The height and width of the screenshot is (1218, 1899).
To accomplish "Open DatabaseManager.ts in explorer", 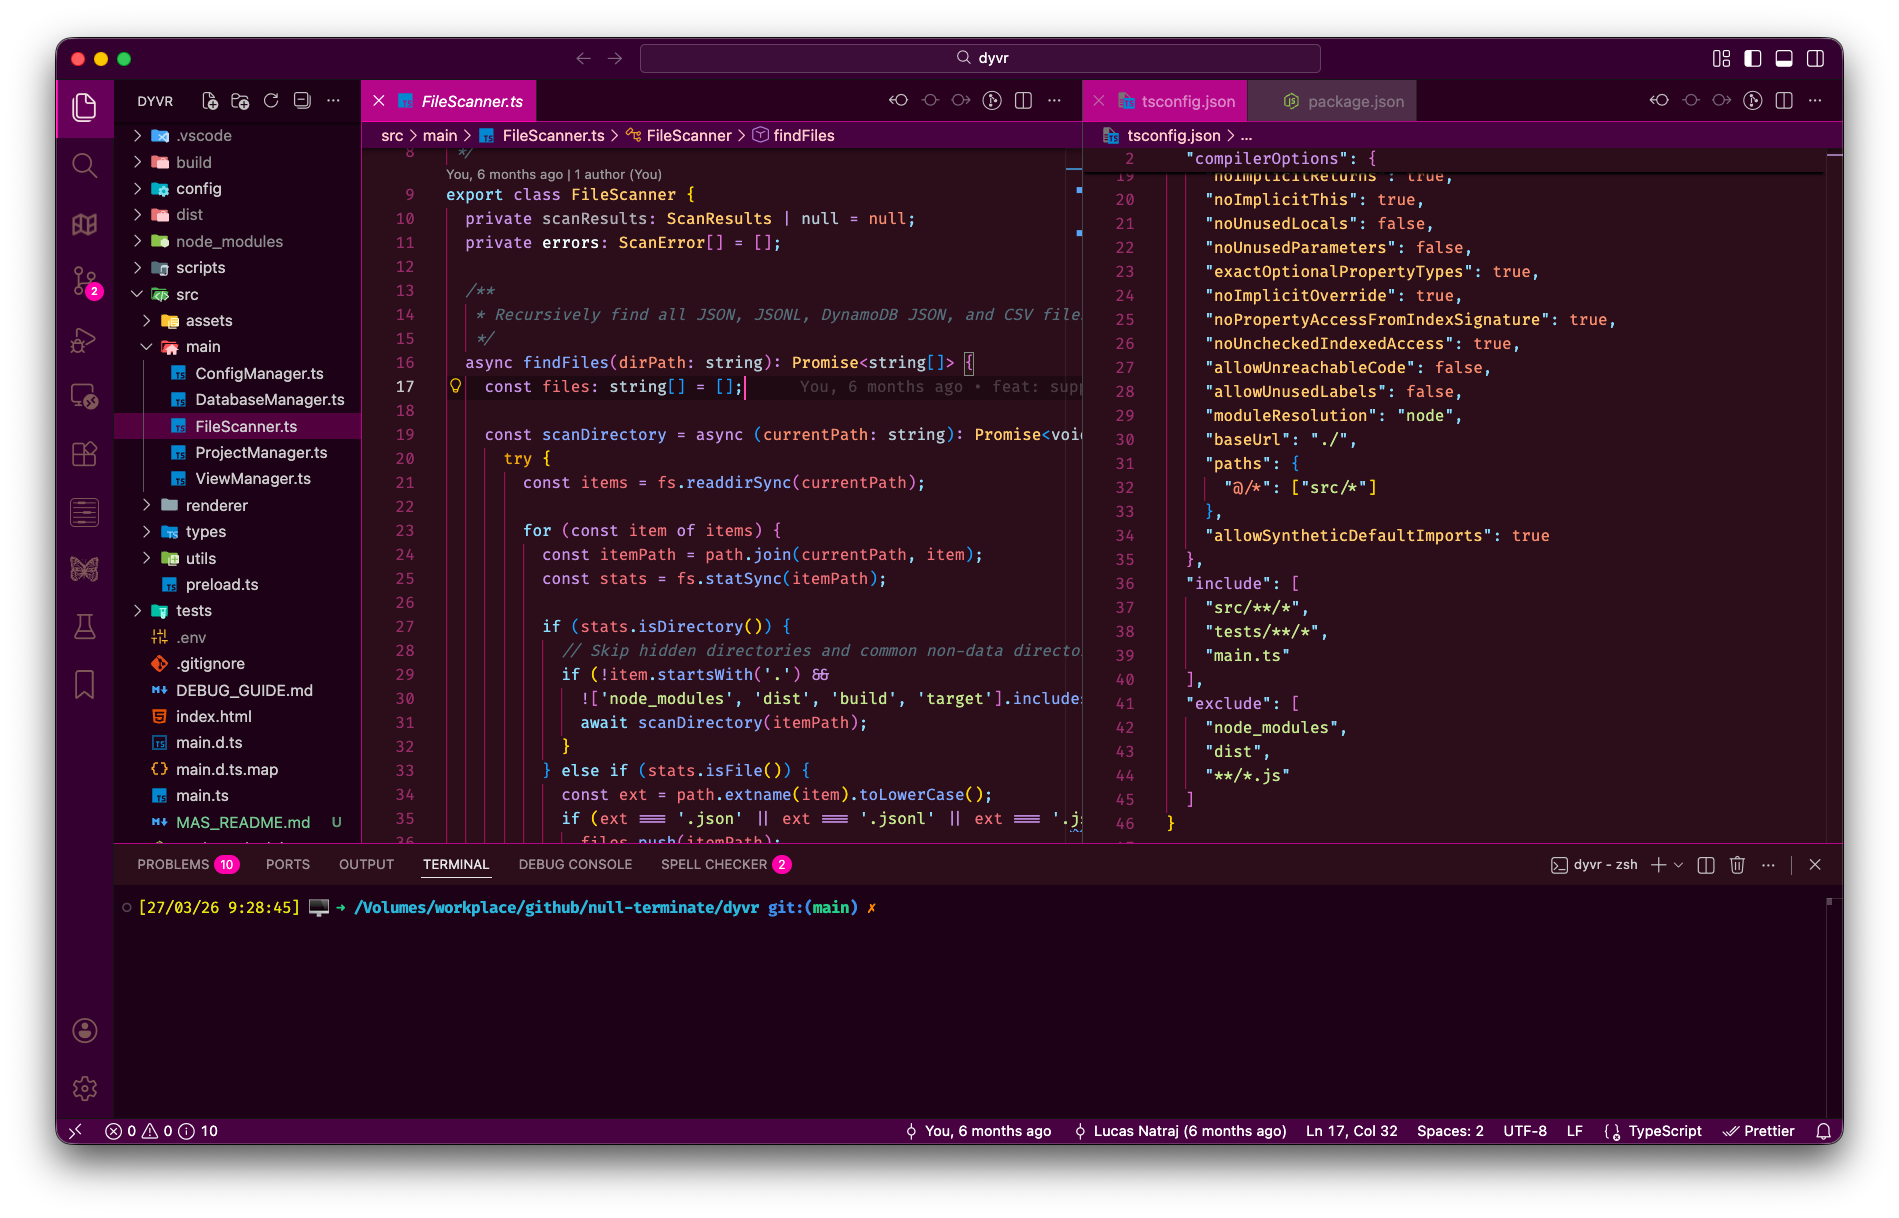I will pyautogui.click(x=238, y=400).
